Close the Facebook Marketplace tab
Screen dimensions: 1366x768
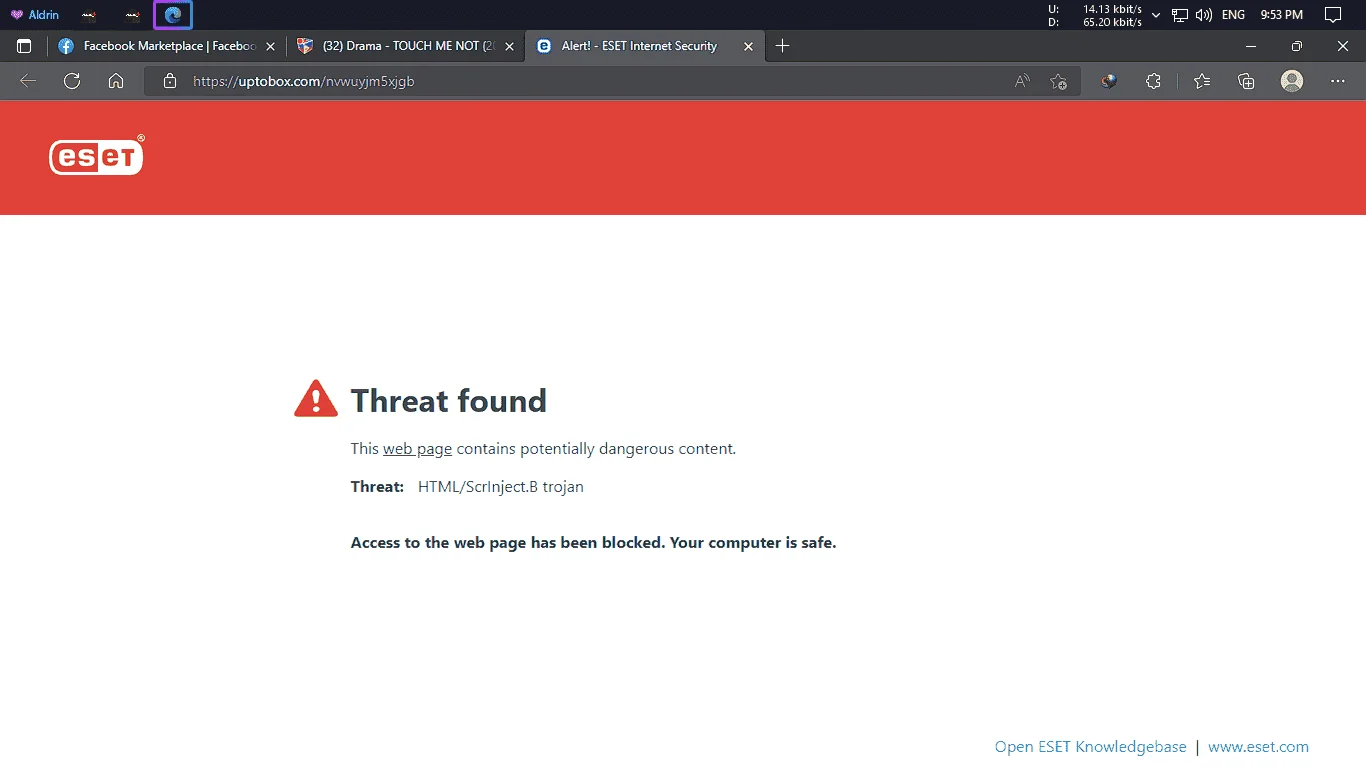click(270, 46)
